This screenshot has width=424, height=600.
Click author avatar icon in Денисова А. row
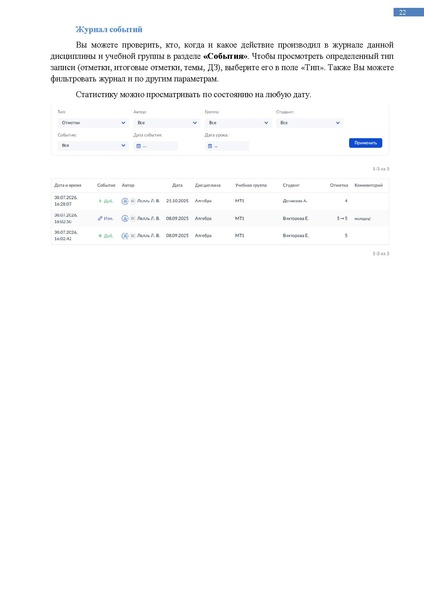pos(125,201)
